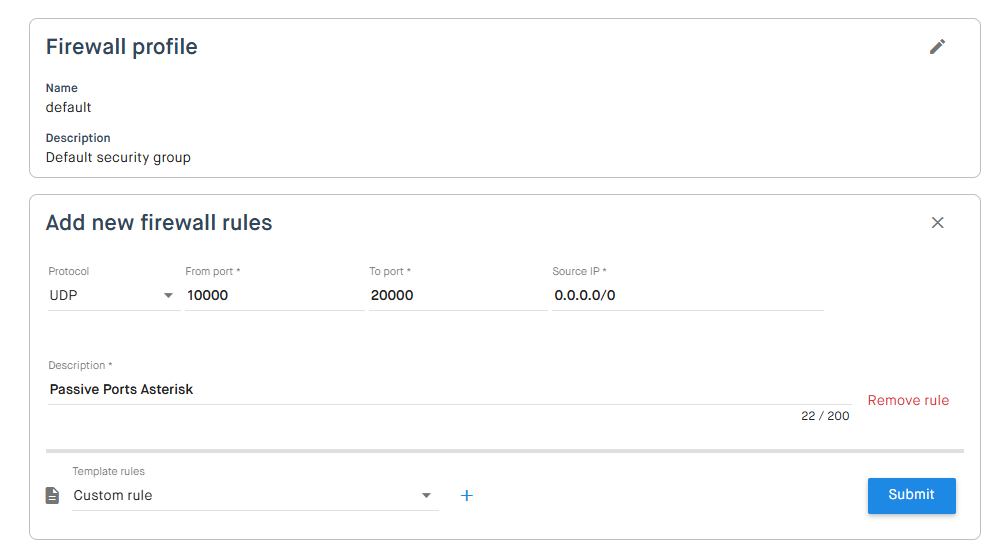993x548 pixels.
Task: Open the Custom rule template dropdown
Action: coord(255,495)
